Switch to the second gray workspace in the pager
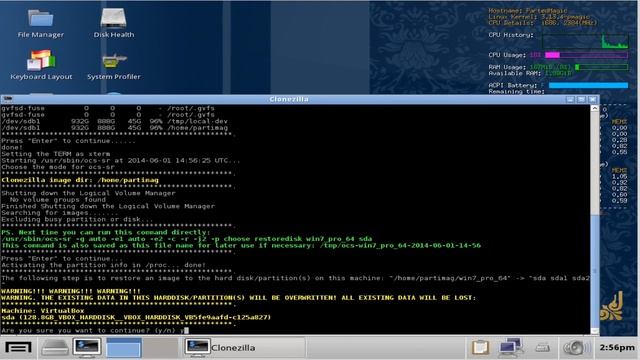Screen dimensions: 640x360 (160, 348)
